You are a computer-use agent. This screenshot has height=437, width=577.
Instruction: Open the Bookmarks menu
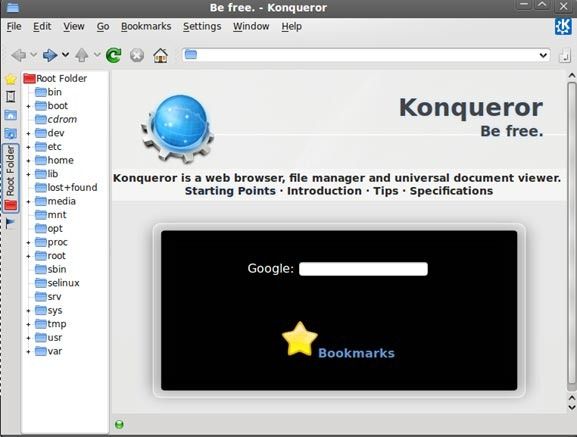click(x=146, y=26)
